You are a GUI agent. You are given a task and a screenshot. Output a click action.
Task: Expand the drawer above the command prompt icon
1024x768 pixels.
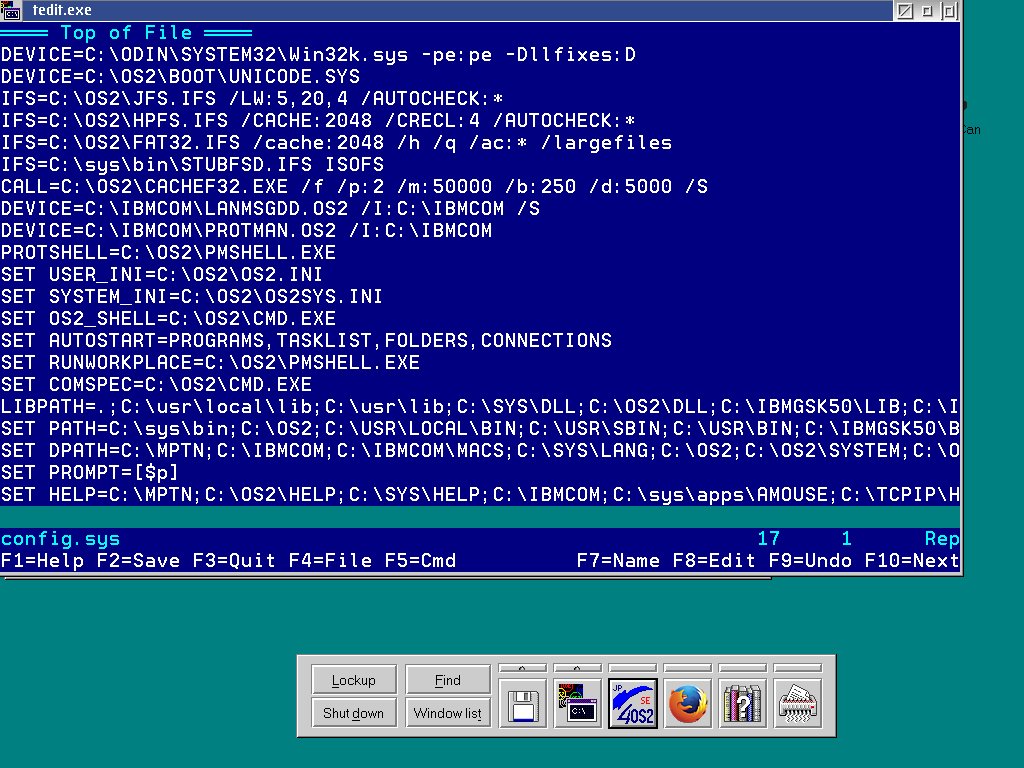pyautogui.click(x=578, y=667)
